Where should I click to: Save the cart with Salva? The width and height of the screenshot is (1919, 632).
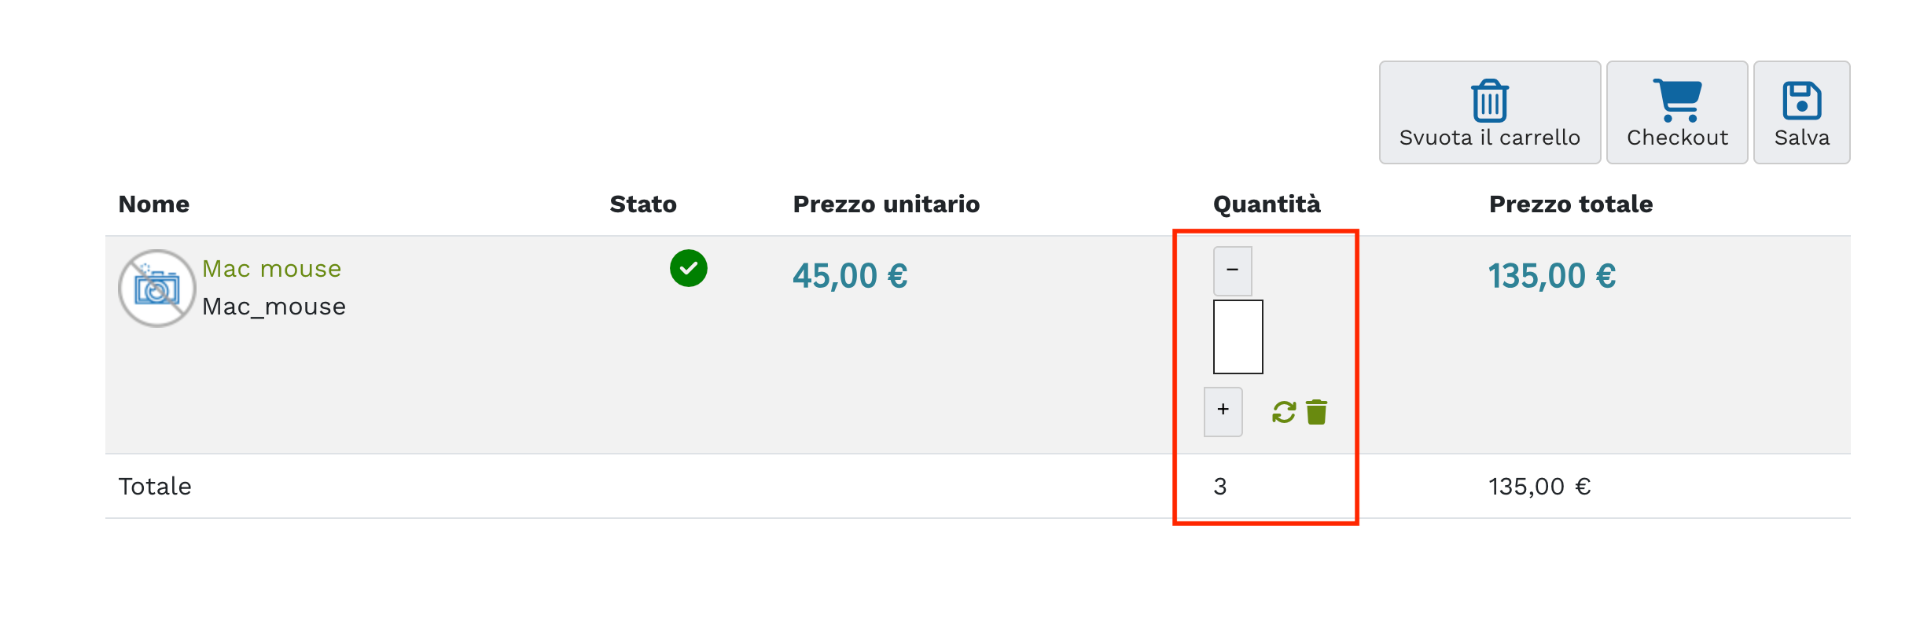point(1801,112)
